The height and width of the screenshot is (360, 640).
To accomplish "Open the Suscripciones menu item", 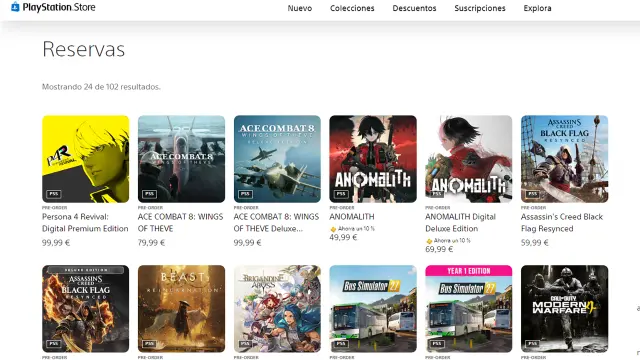I will tap(480, 8).
